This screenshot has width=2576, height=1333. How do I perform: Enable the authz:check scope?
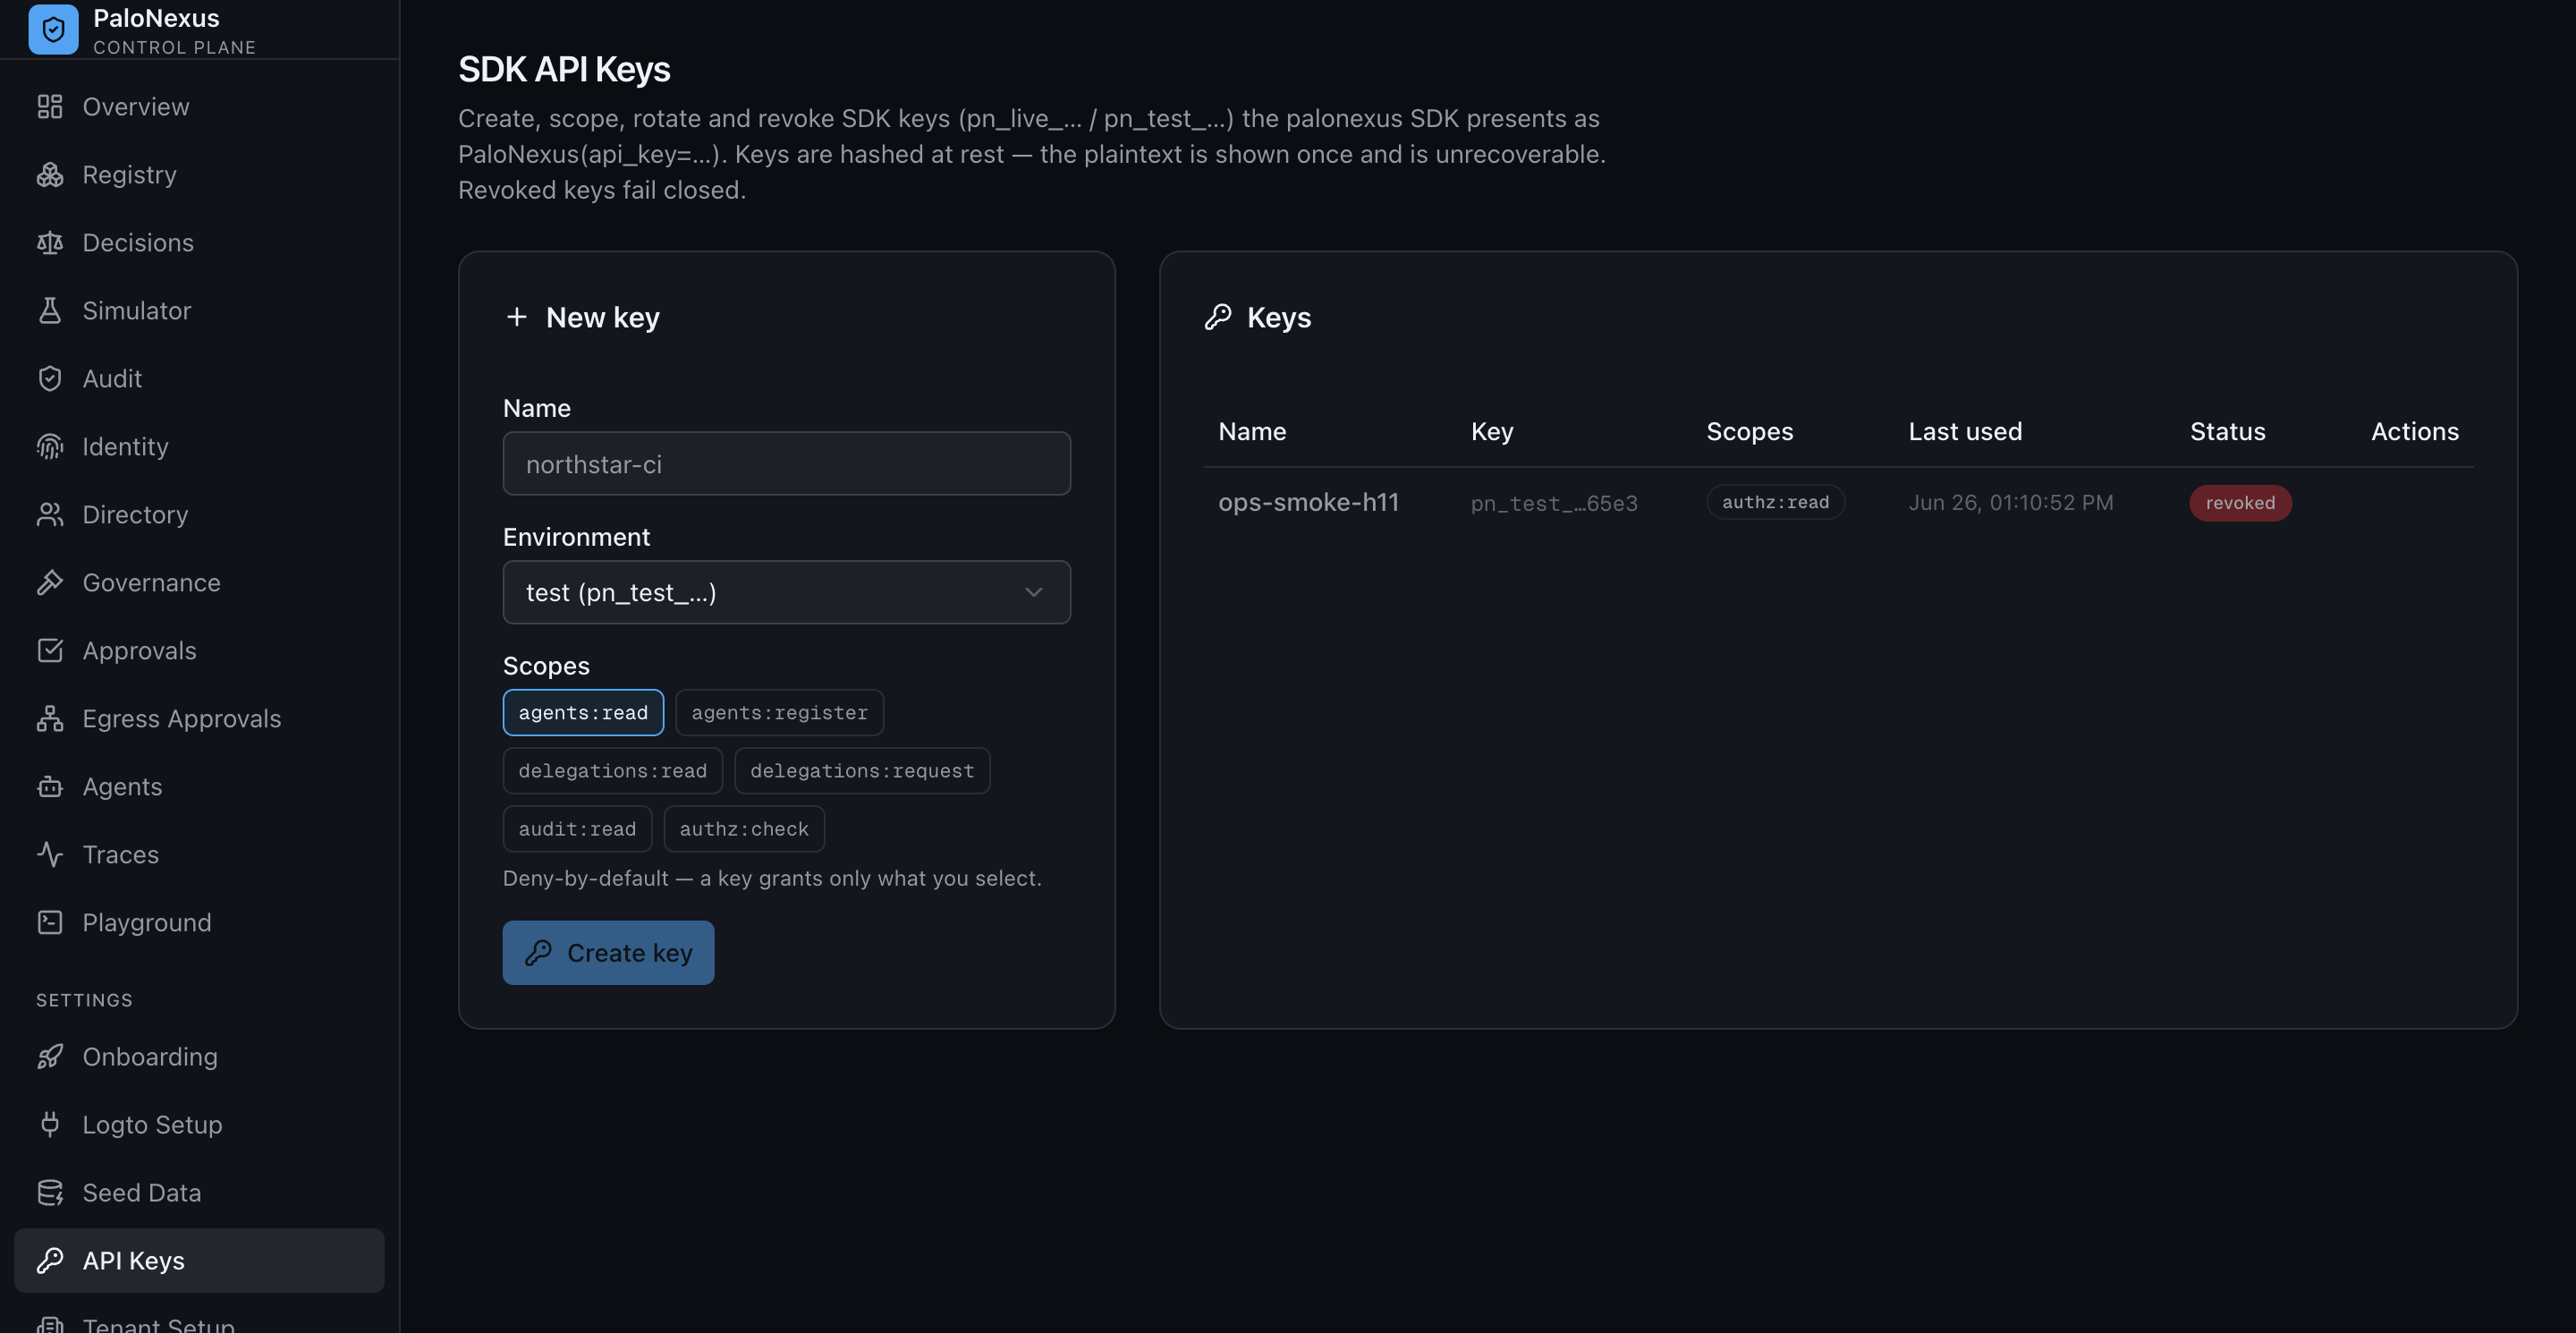(x=744, y=828)
